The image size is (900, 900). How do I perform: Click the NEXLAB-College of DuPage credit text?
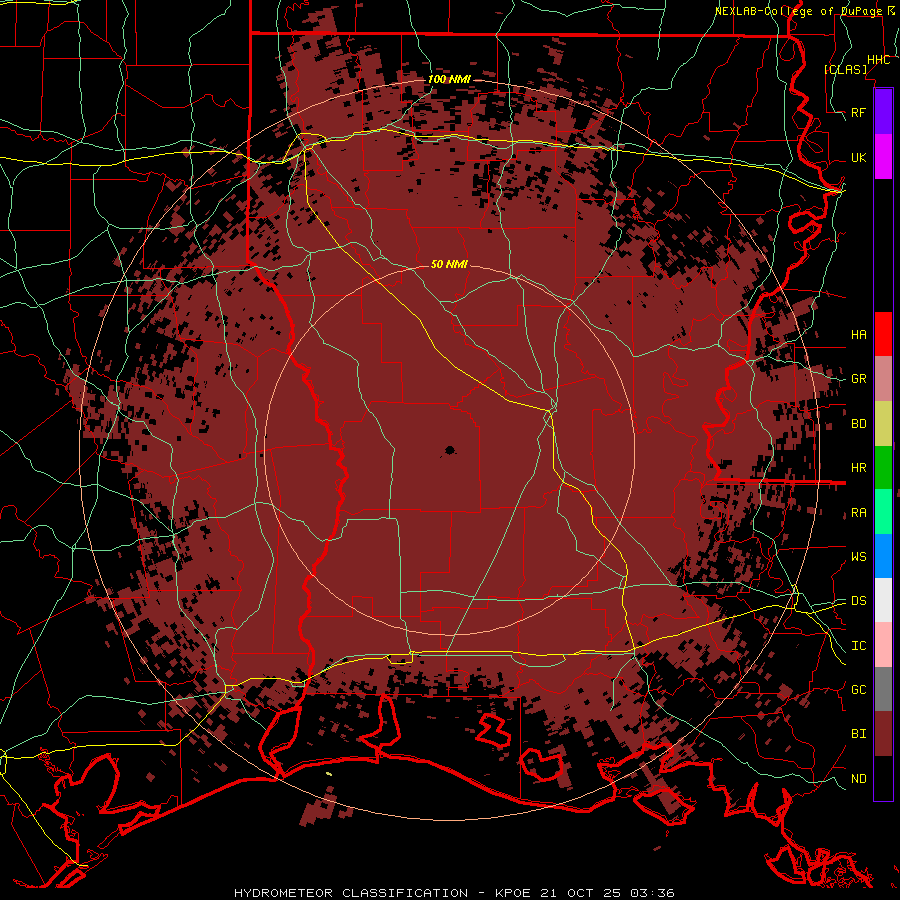[798, 11]
